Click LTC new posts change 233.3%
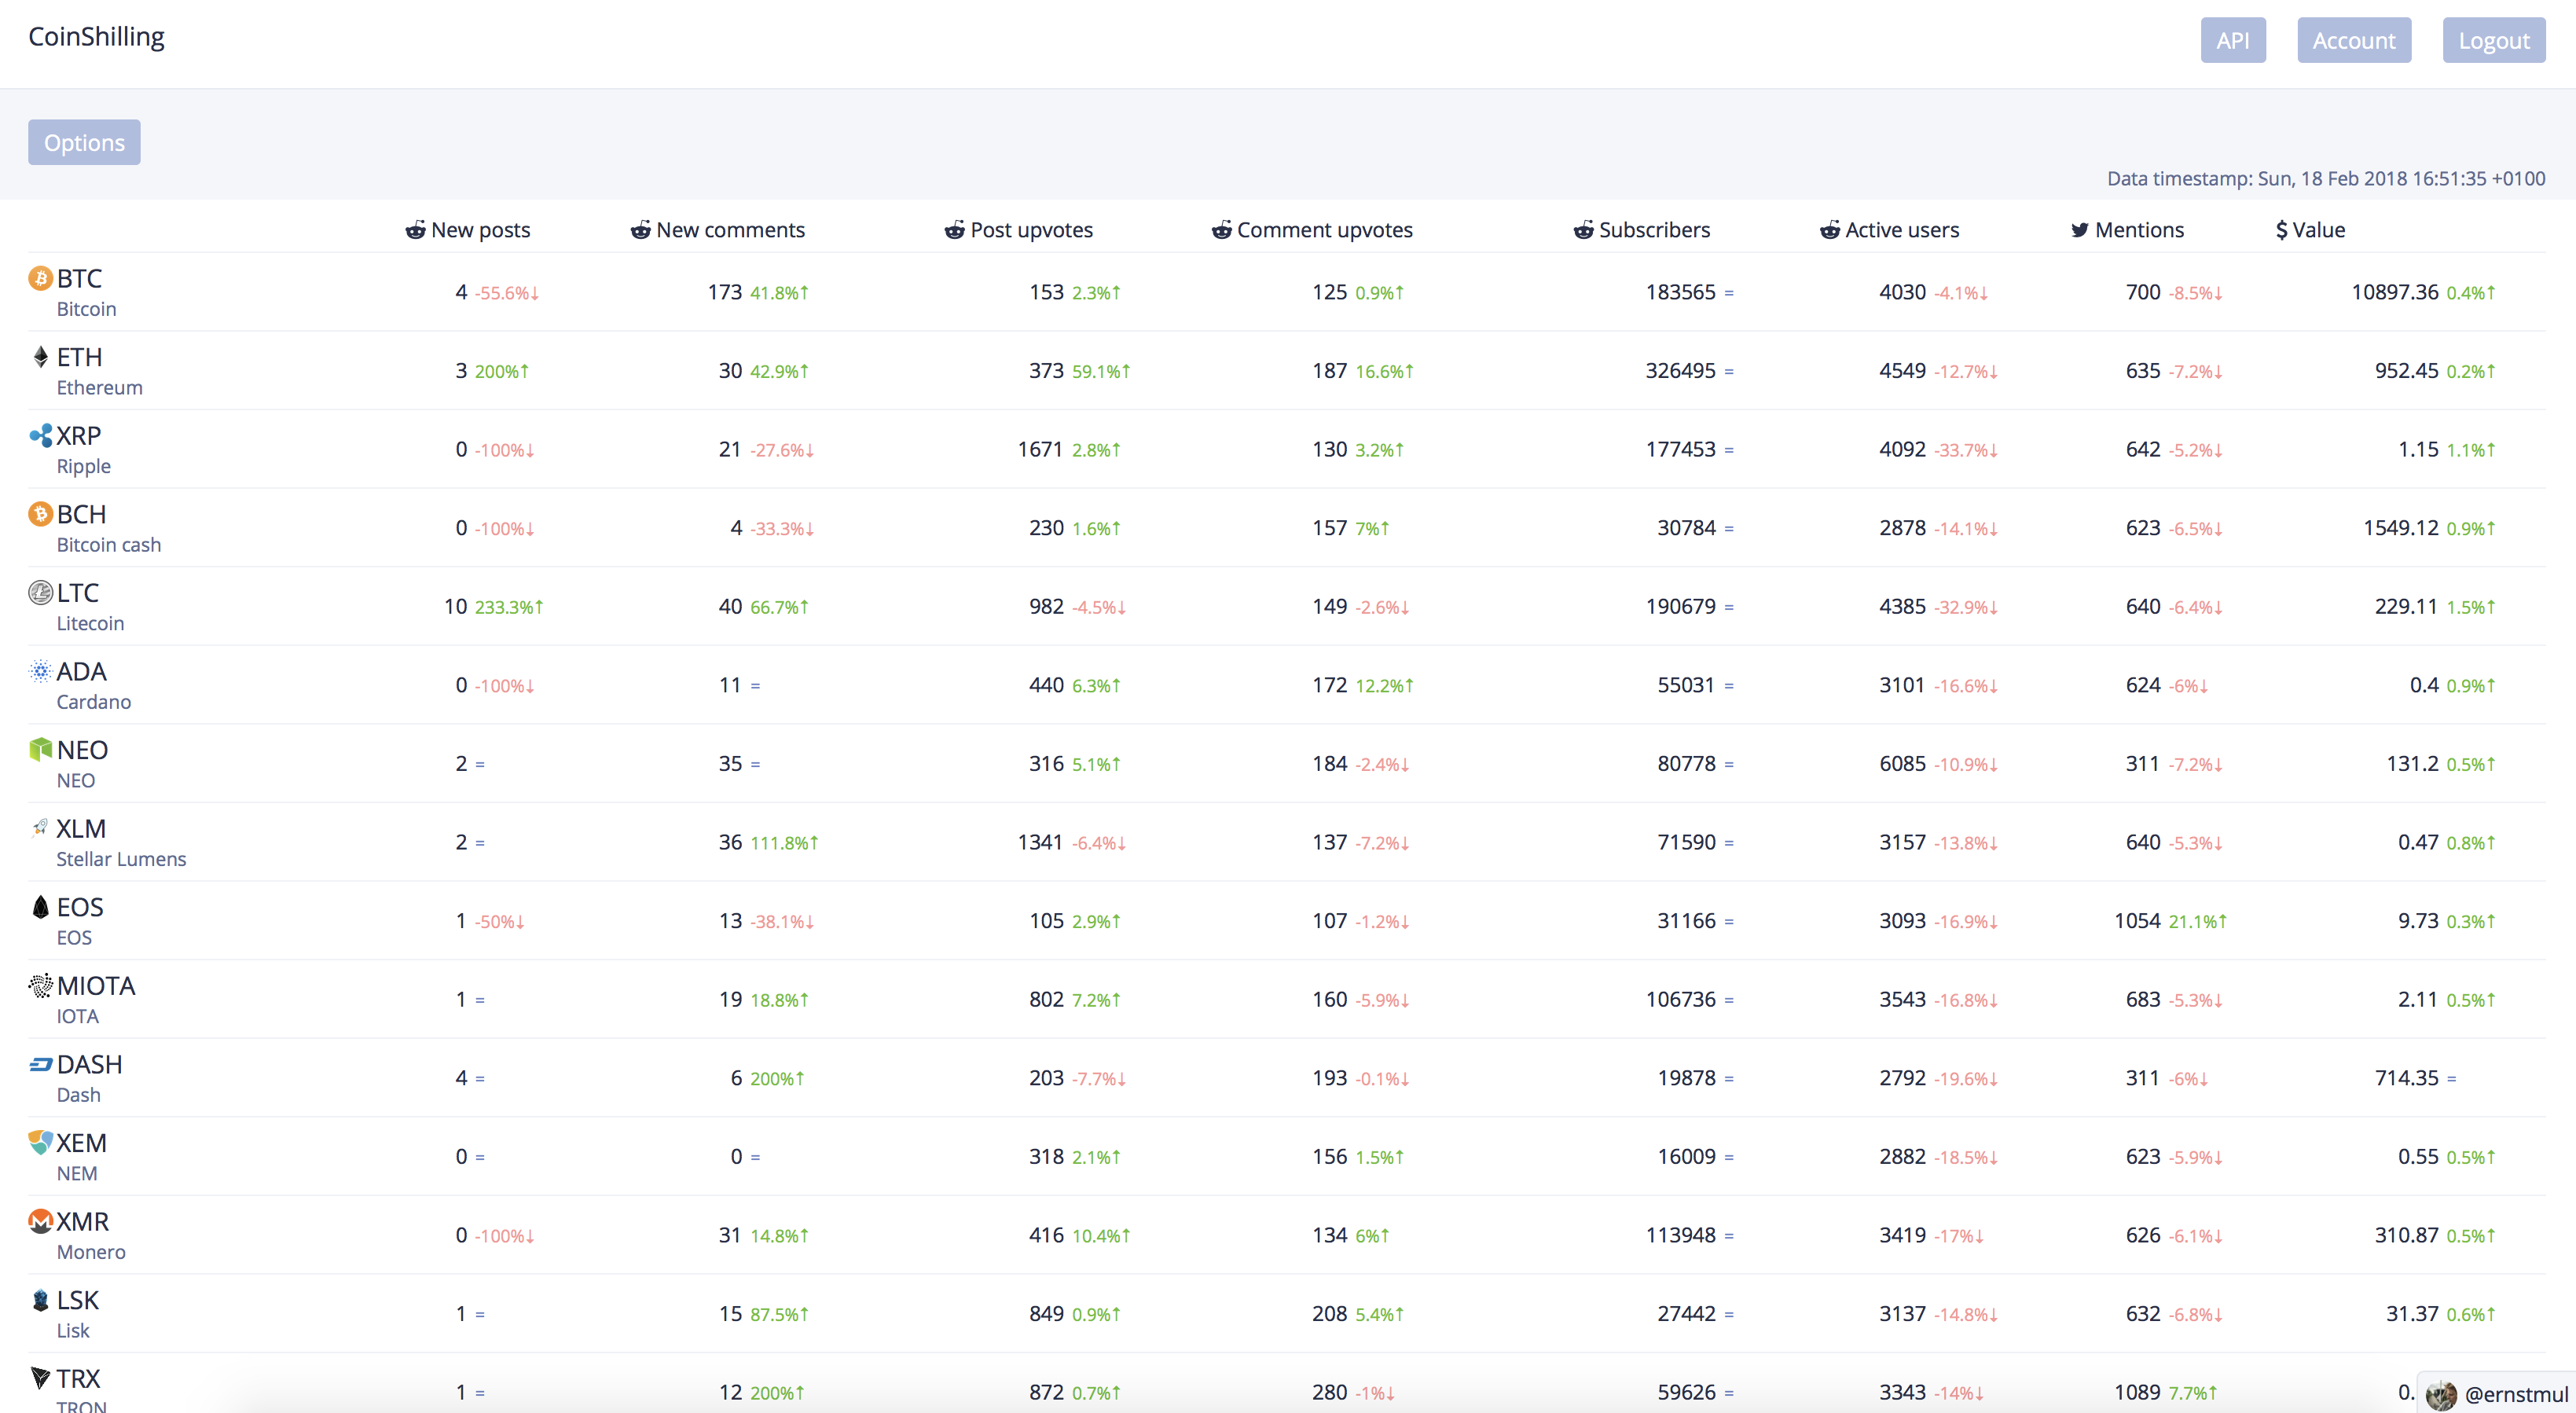The width and height of the screenshot is (2576, 1413). [x=508, y=607]
